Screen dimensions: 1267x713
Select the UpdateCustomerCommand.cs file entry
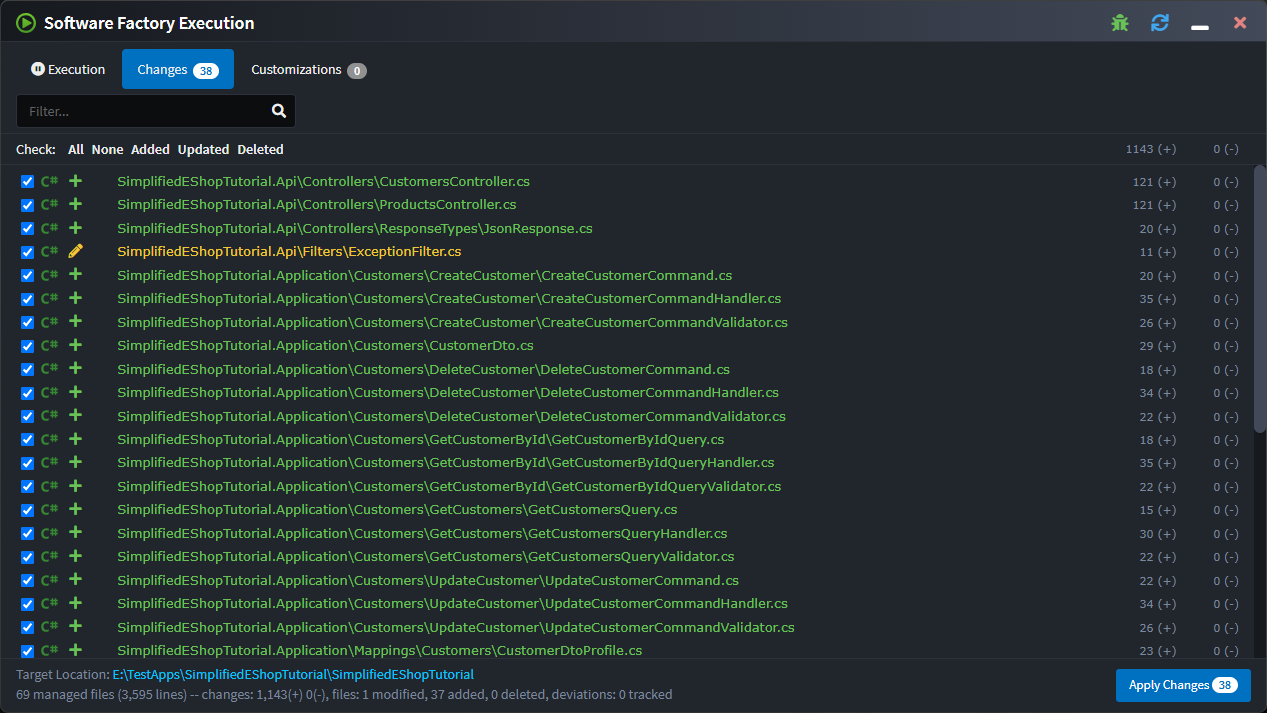[x=428, y=580]
